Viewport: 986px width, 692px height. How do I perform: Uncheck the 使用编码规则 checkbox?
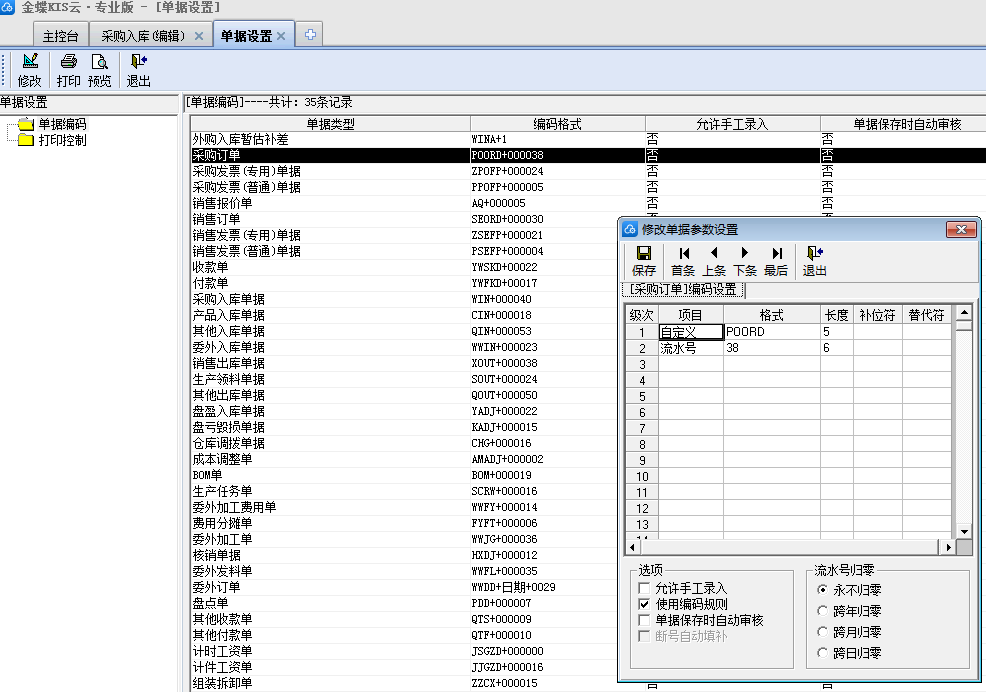pos(644,604)
